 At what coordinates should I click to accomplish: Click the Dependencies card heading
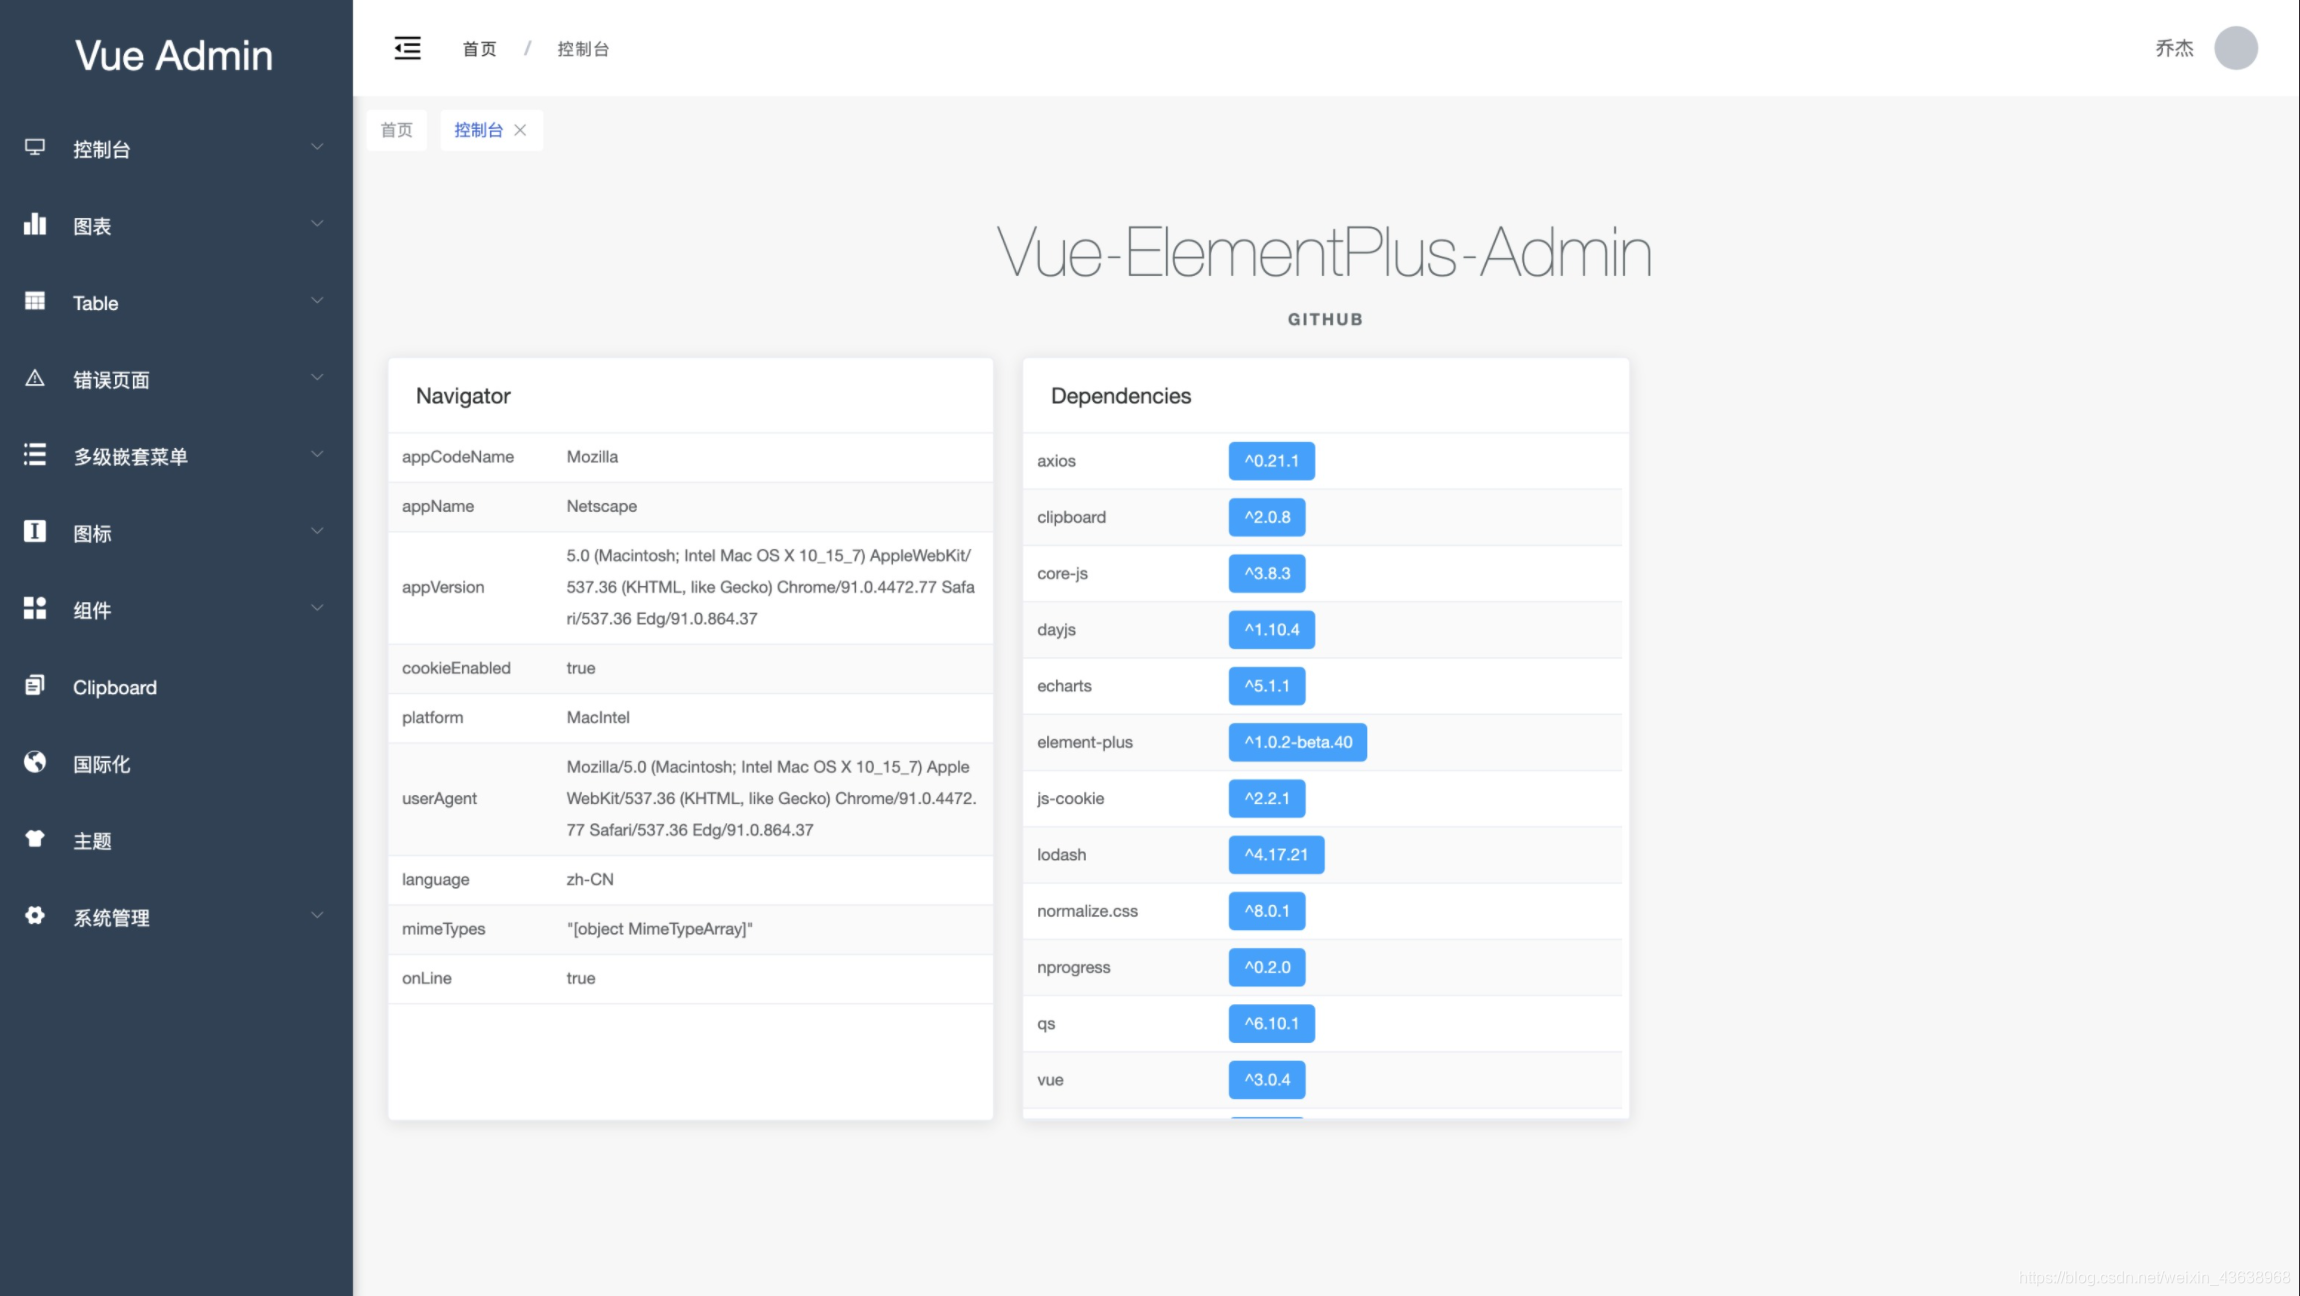(x=1121, y=396)
